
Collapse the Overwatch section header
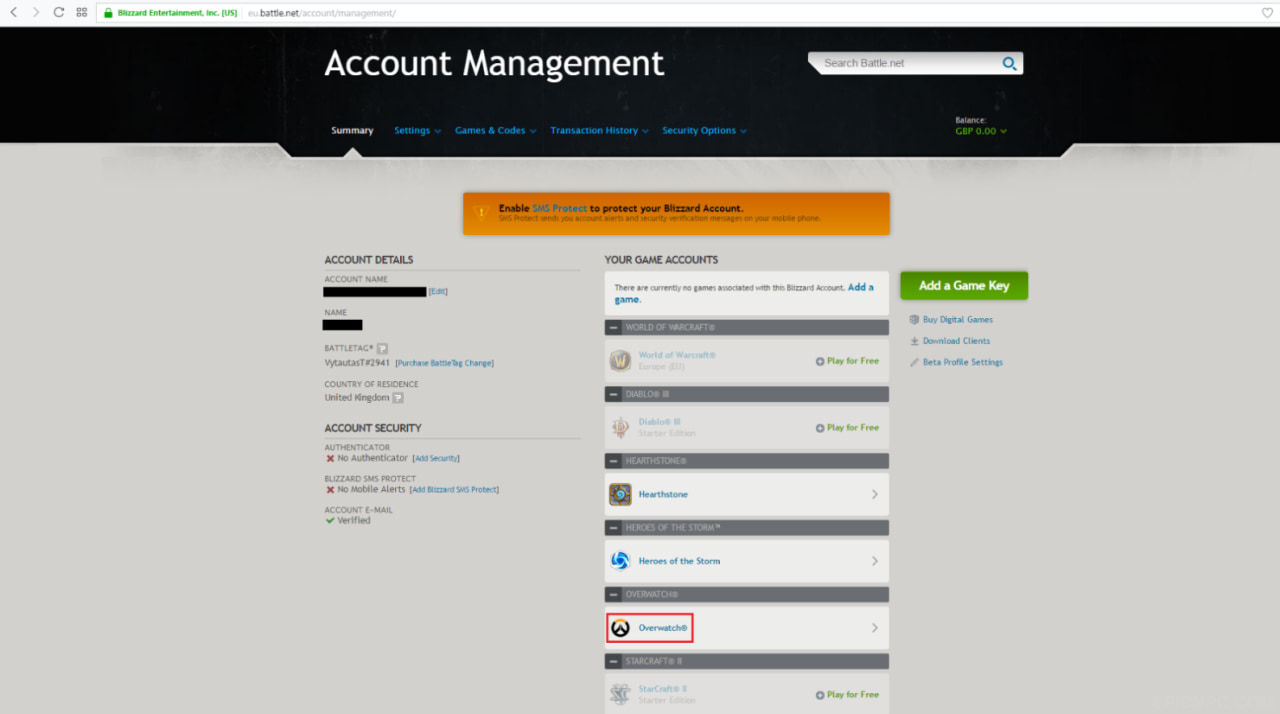(611, 594)
